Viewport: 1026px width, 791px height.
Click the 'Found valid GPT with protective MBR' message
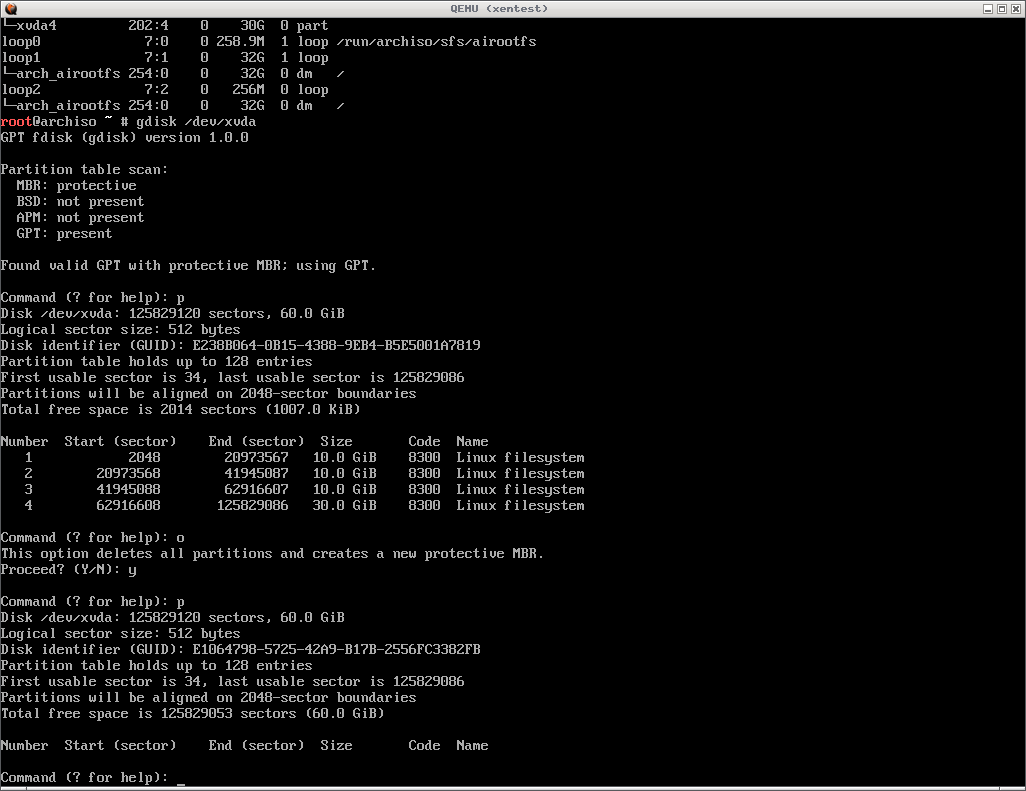(x=188, y=266)
